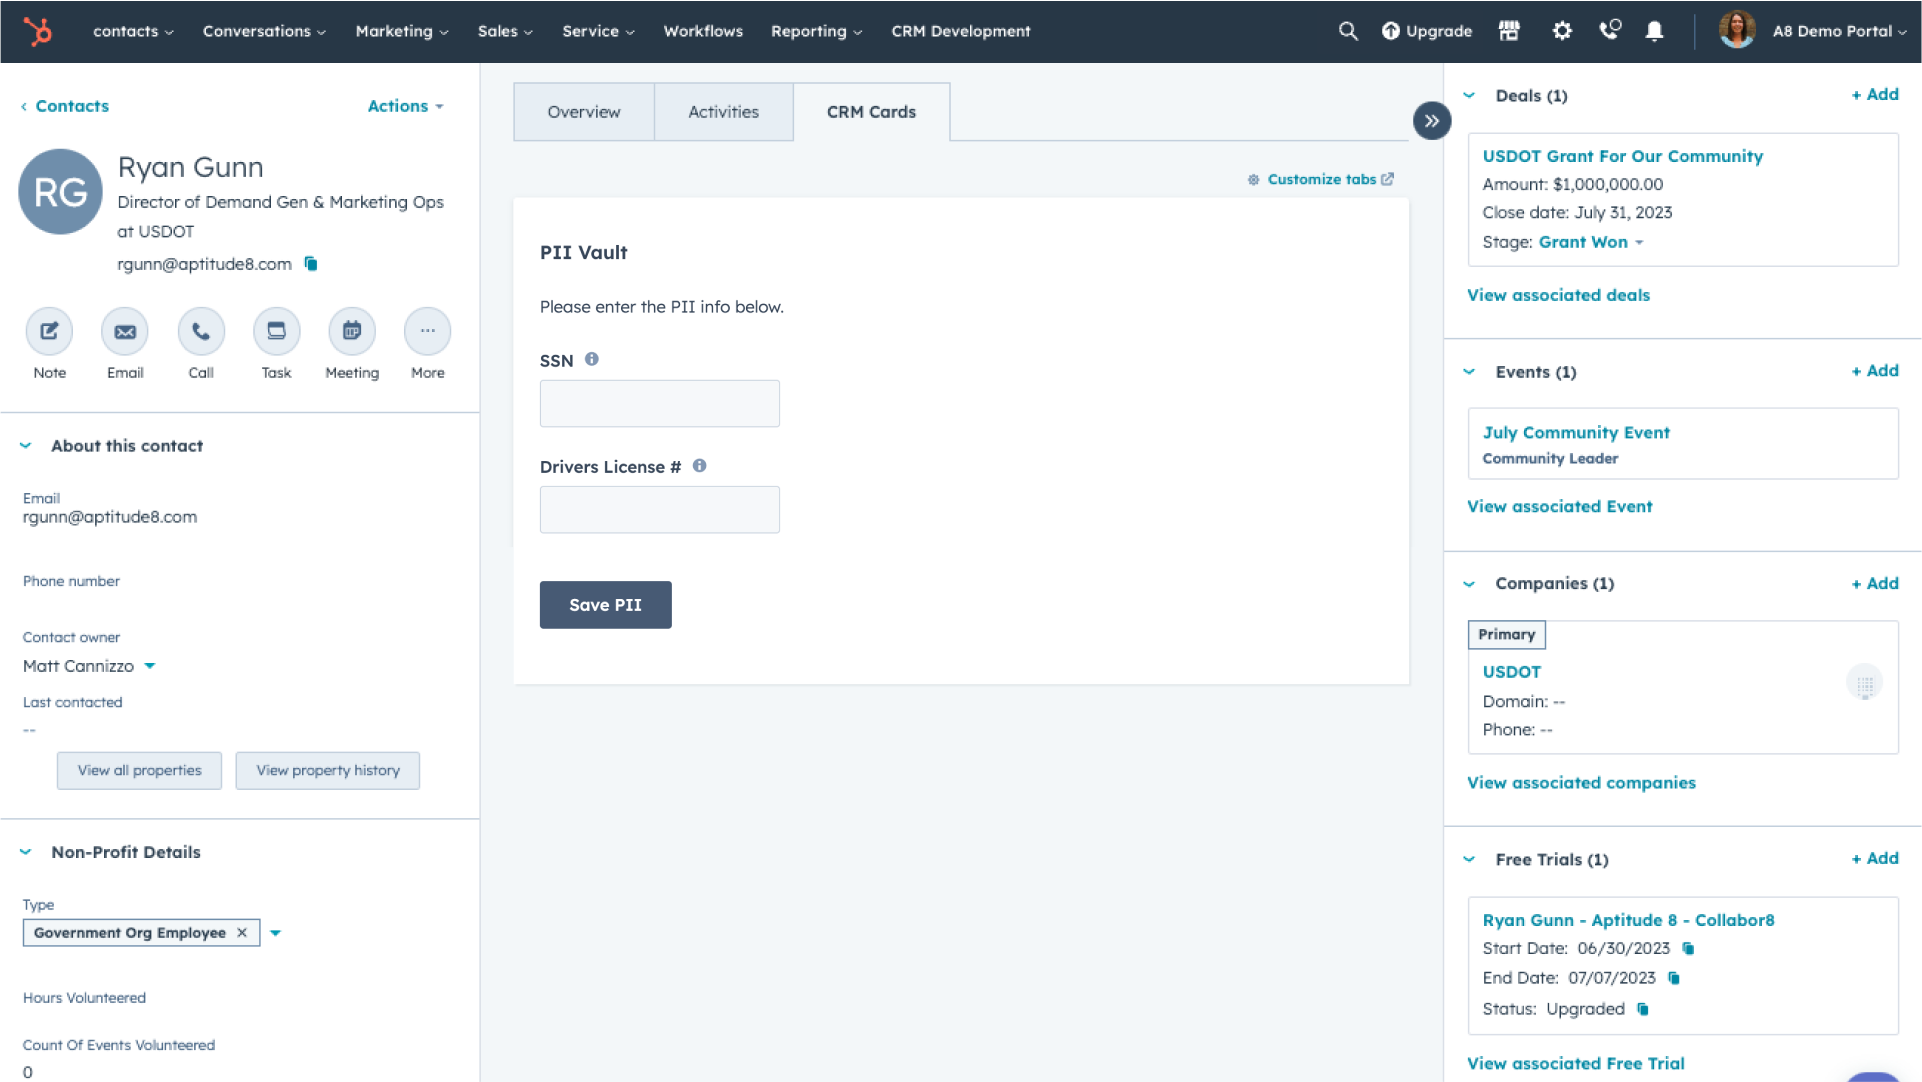Open the Reporting menu
This screenshot has height=1082, width=1922.
[816, 31]
